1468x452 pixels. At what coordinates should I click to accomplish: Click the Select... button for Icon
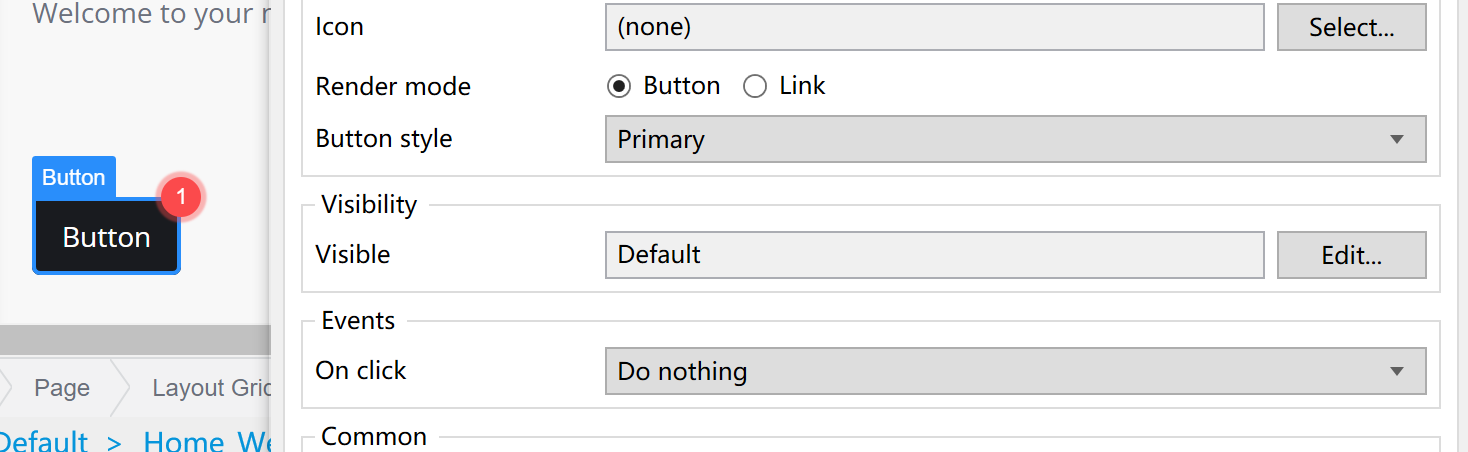(1351, 27)
